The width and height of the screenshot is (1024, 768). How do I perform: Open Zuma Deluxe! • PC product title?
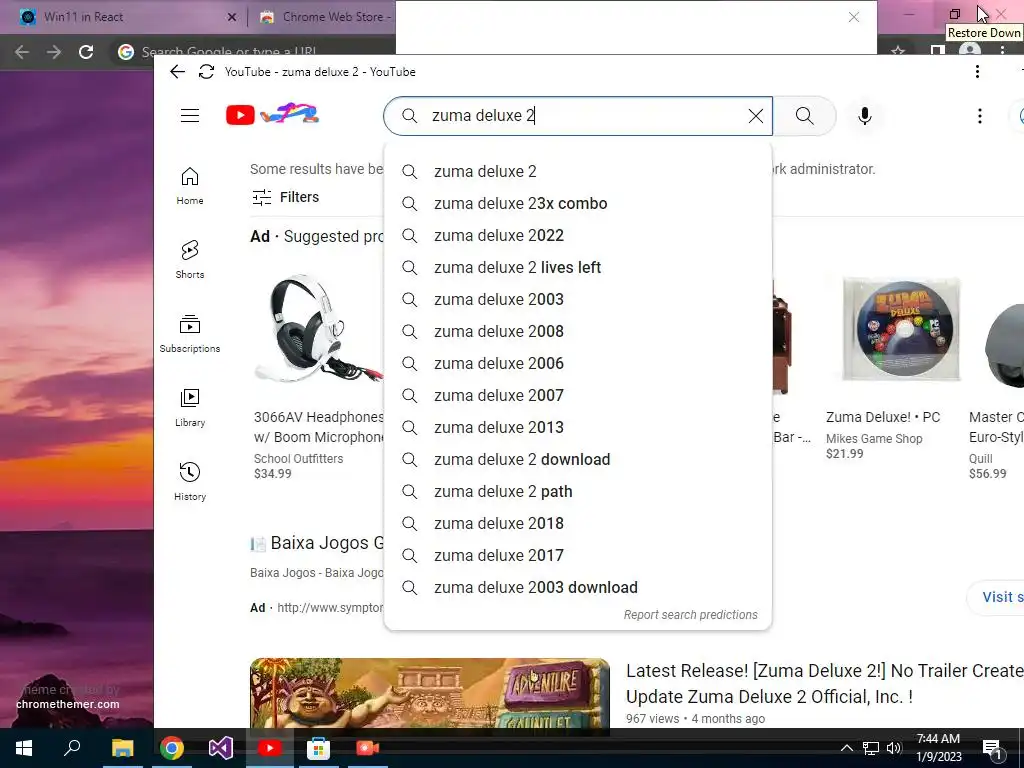click(x=883, y=417)
